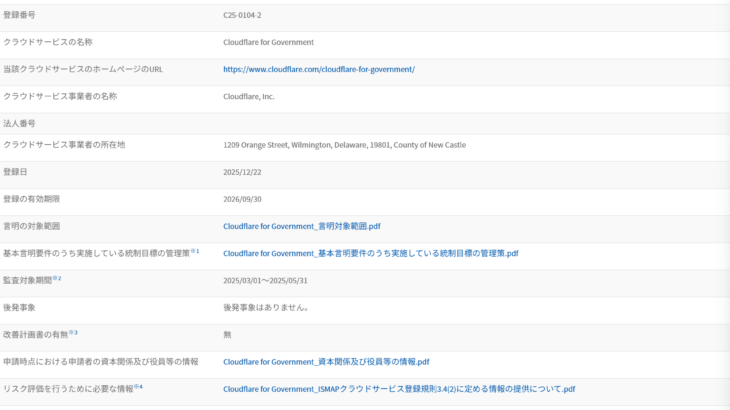Viewport: 730px width, 410px height.
Task: Select service name Cloudflare for Government
Action: pyautogui.click(x=268, y=42)
